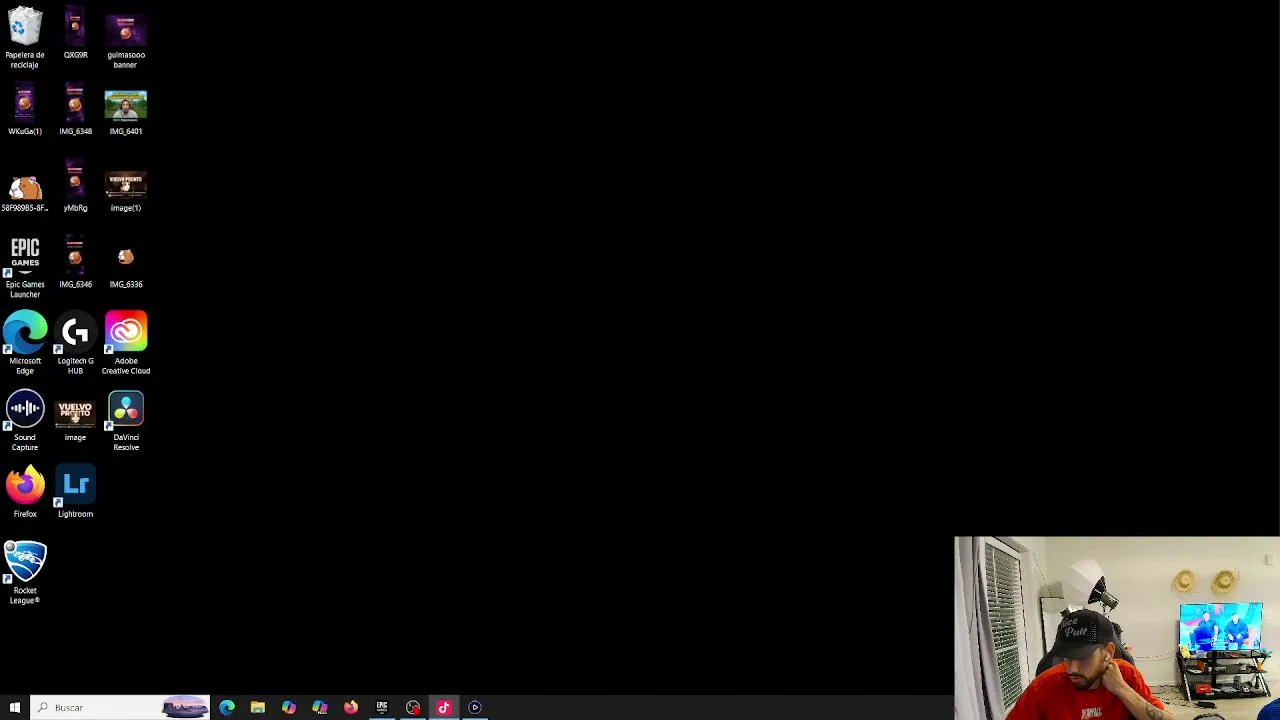Select the IMG_6336 desktop file
The height and width of the screenshot is (720, 1280).
pos(126,266)
